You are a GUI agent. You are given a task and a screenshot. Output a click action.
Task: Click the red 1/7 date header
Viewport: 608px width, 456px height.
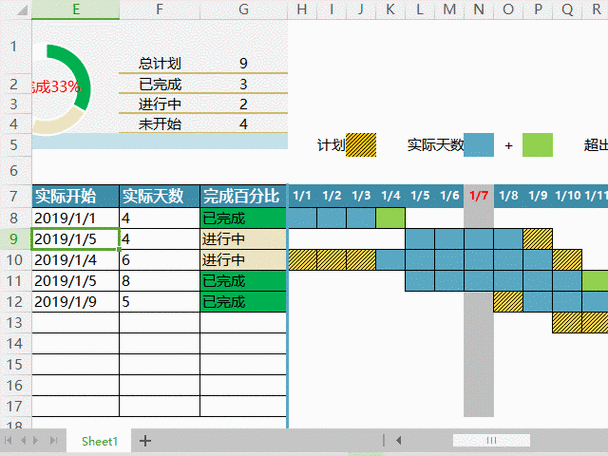(x=478, y=196)
